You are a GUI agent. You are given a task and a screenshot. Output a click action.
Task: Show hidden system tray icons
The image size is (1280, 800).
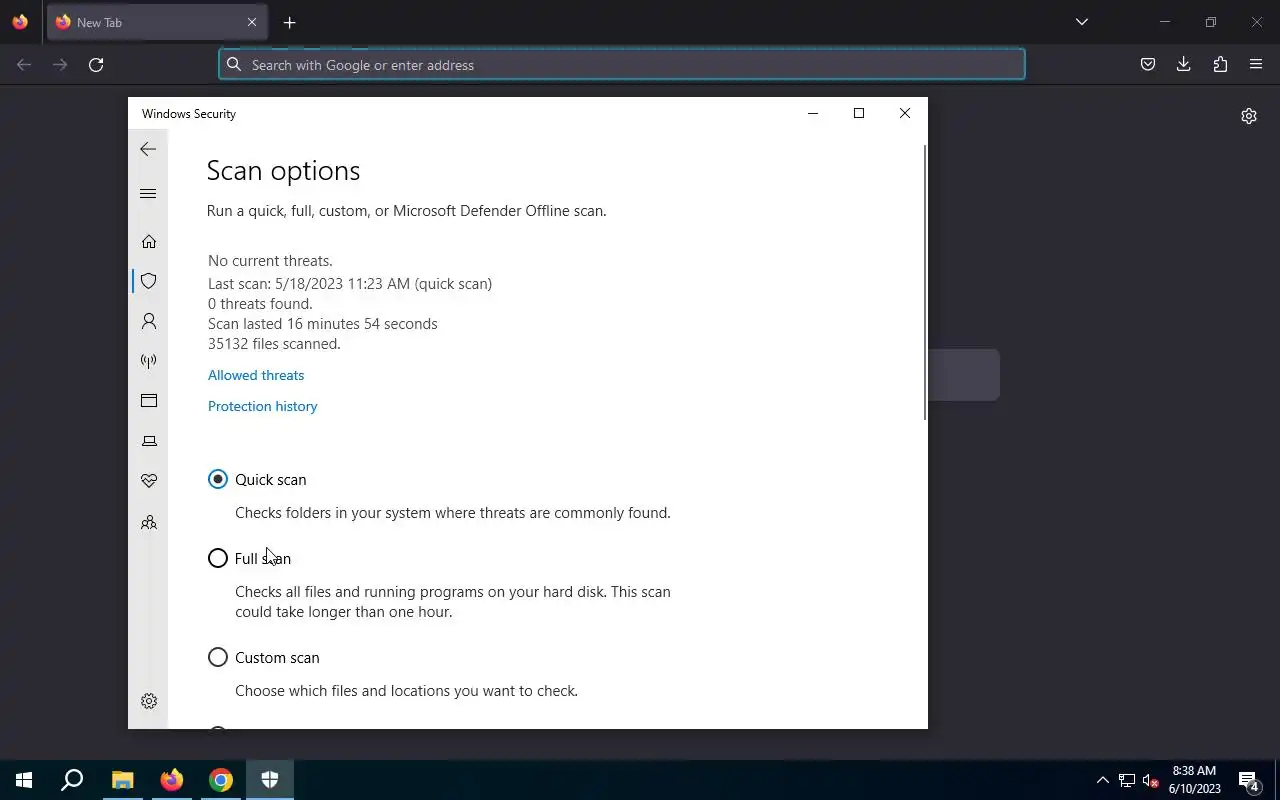[1103, 780]
